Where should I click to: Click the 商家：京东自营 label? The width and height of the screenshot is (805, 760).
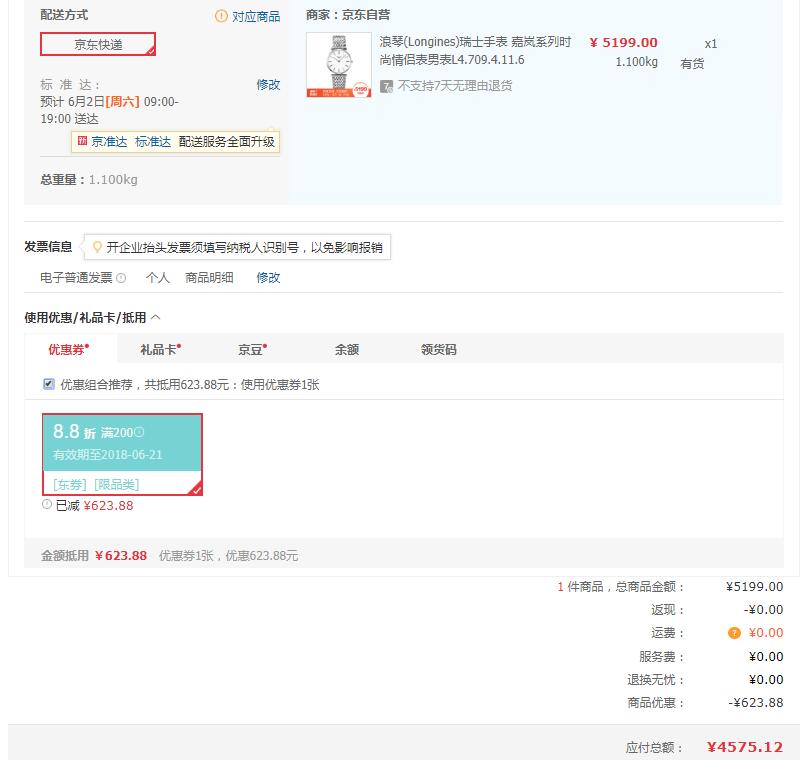click(348, 15)
